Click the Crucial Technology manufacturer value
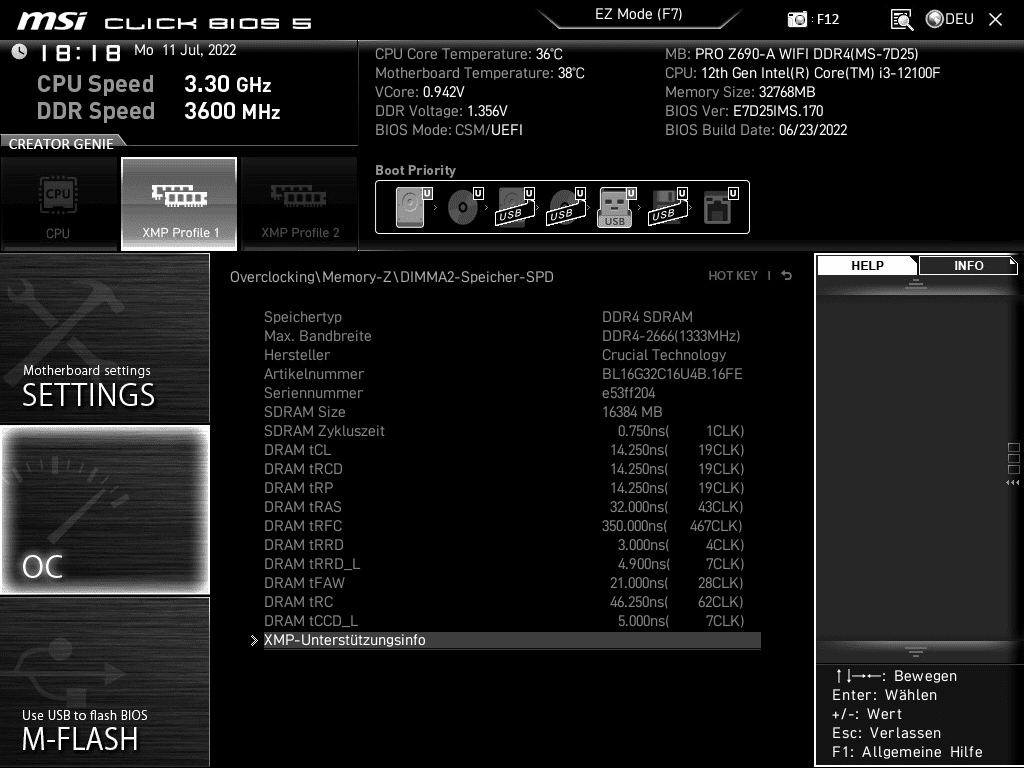The width and height of the screenshot is (1024, 768). [664, 355]
